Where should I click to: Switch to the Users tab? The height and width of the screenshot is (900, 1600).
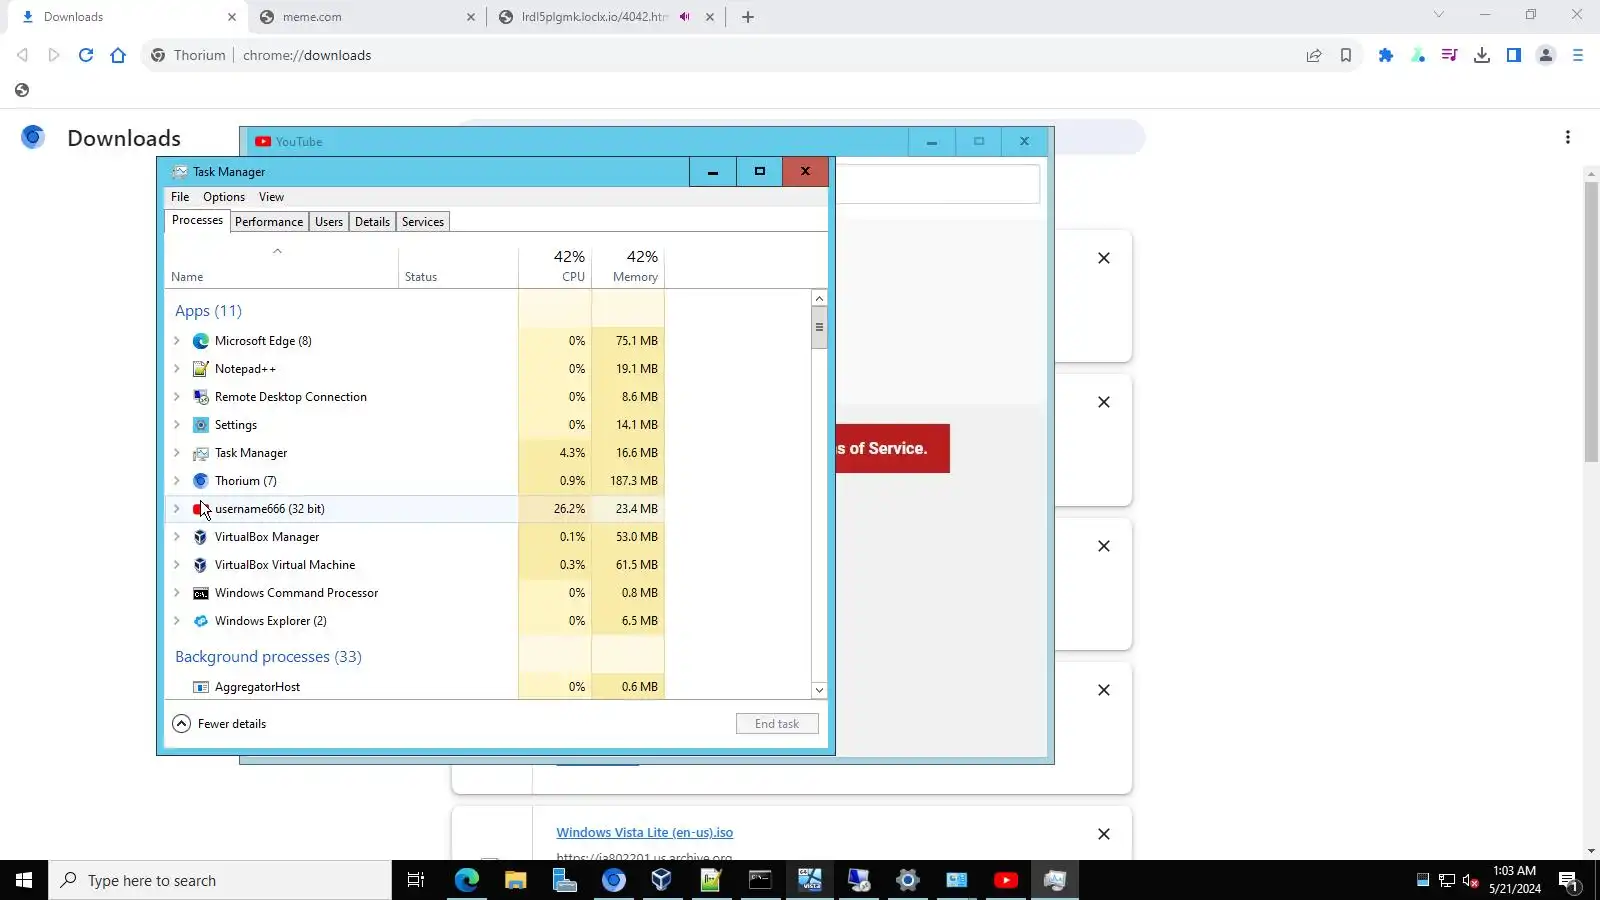tap(329, 222)
